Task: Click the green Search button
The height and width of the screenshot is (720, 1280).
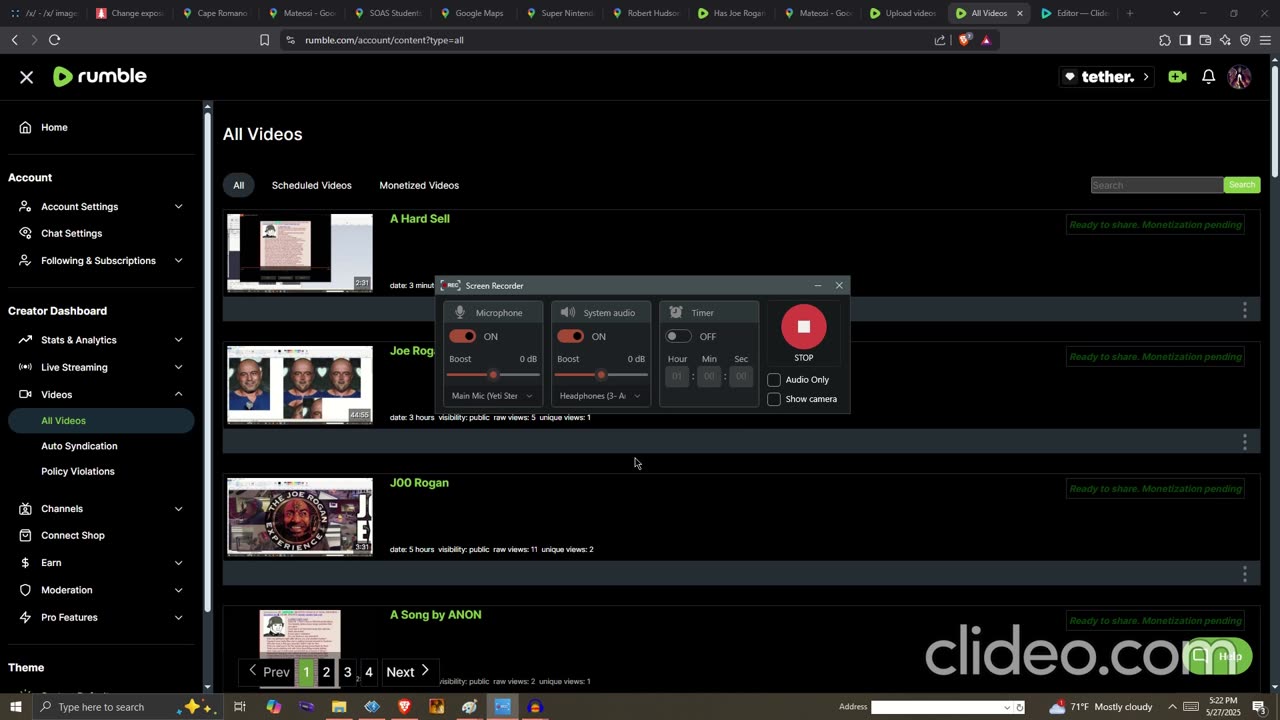Action: [x=1241, y=185]
